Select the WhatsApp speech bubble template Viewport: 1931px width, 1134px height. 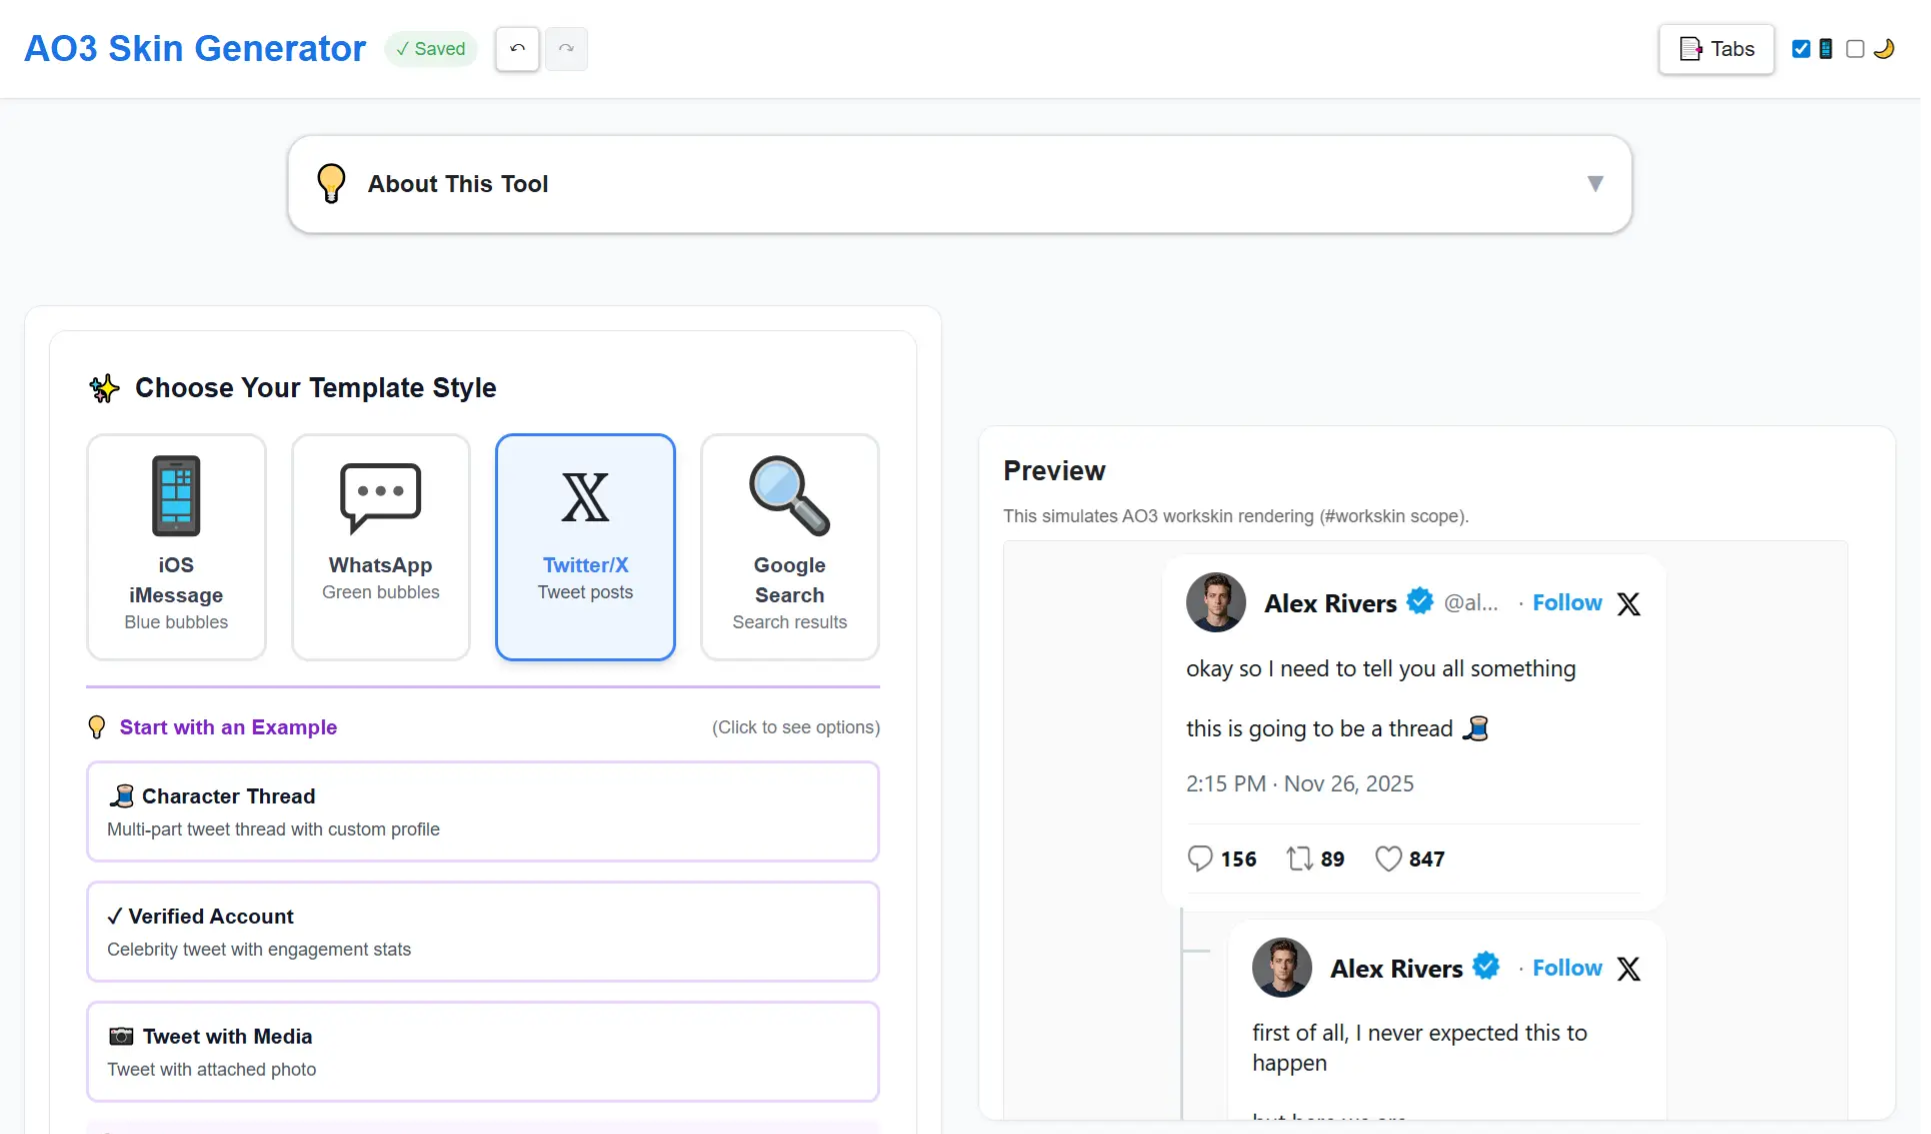coord(380,546)
